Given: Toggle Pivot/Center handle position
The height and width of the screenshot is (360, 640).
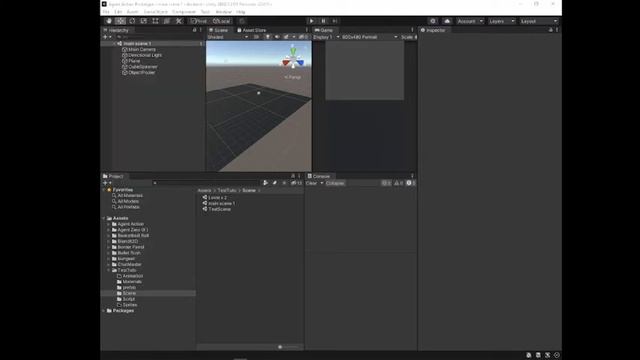Looking at the screenshot, I should pos(199,21).
